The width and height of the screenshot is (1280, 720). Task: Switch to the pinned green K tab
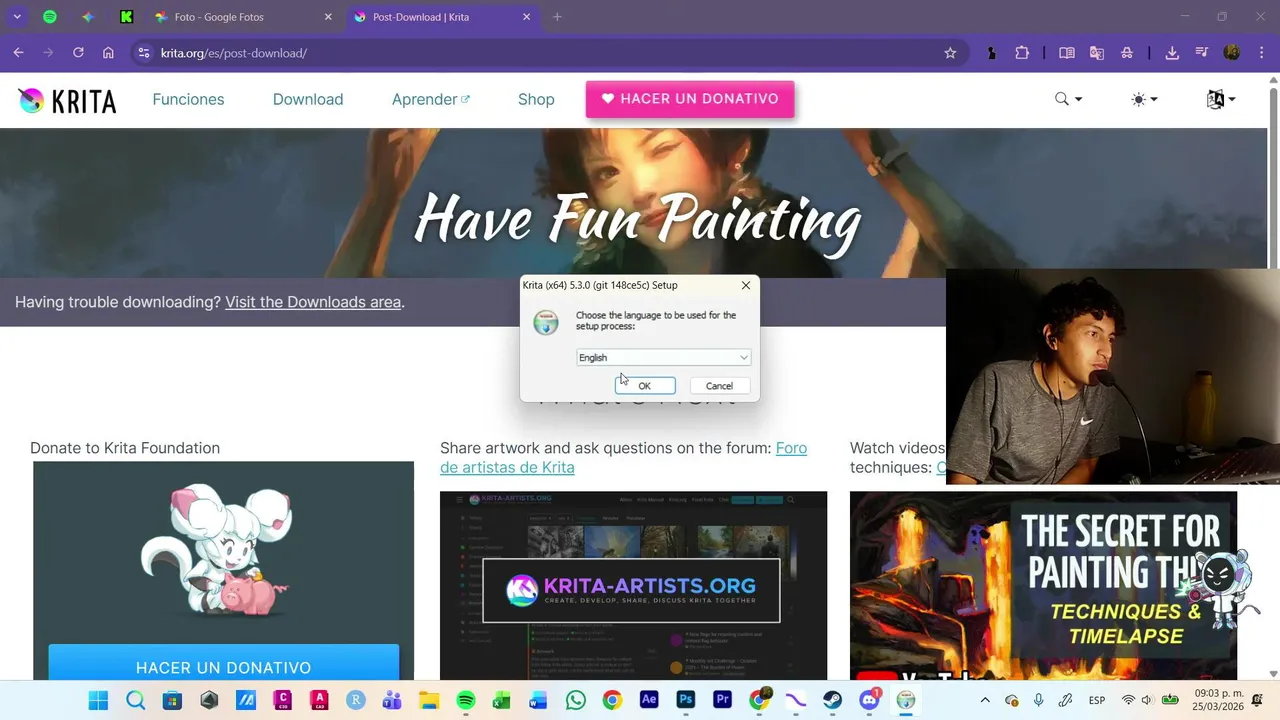pyautogui.click(x=126, y=17)
